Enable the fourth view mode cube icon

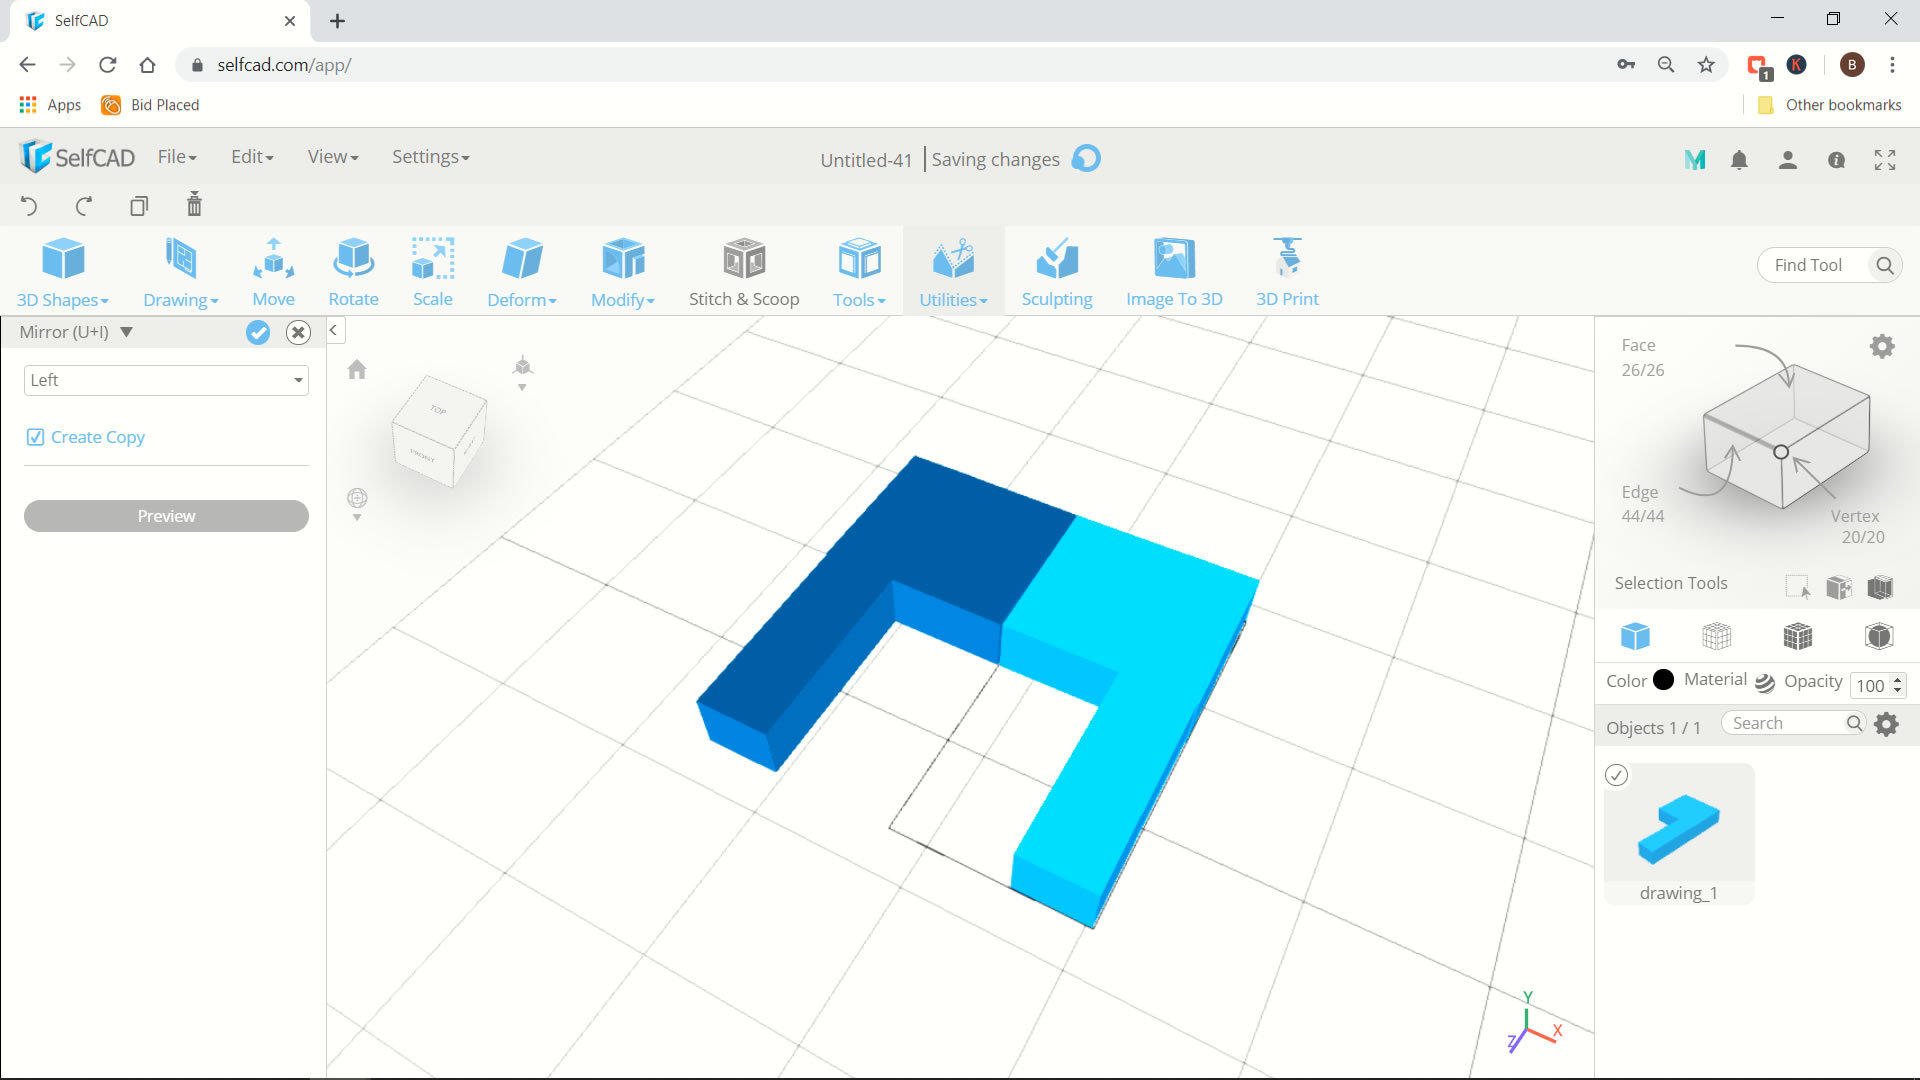pos(1879,636)
